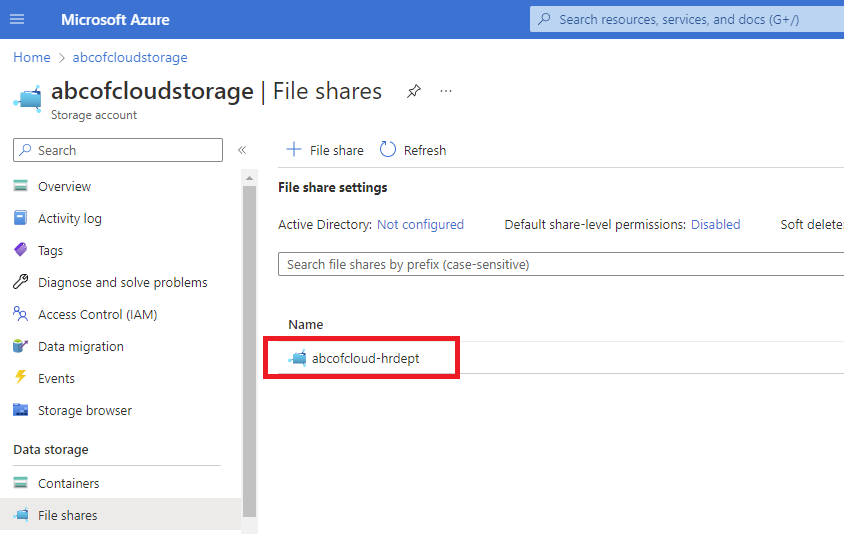
Task: Open the Storage browser
Action: 84,410
